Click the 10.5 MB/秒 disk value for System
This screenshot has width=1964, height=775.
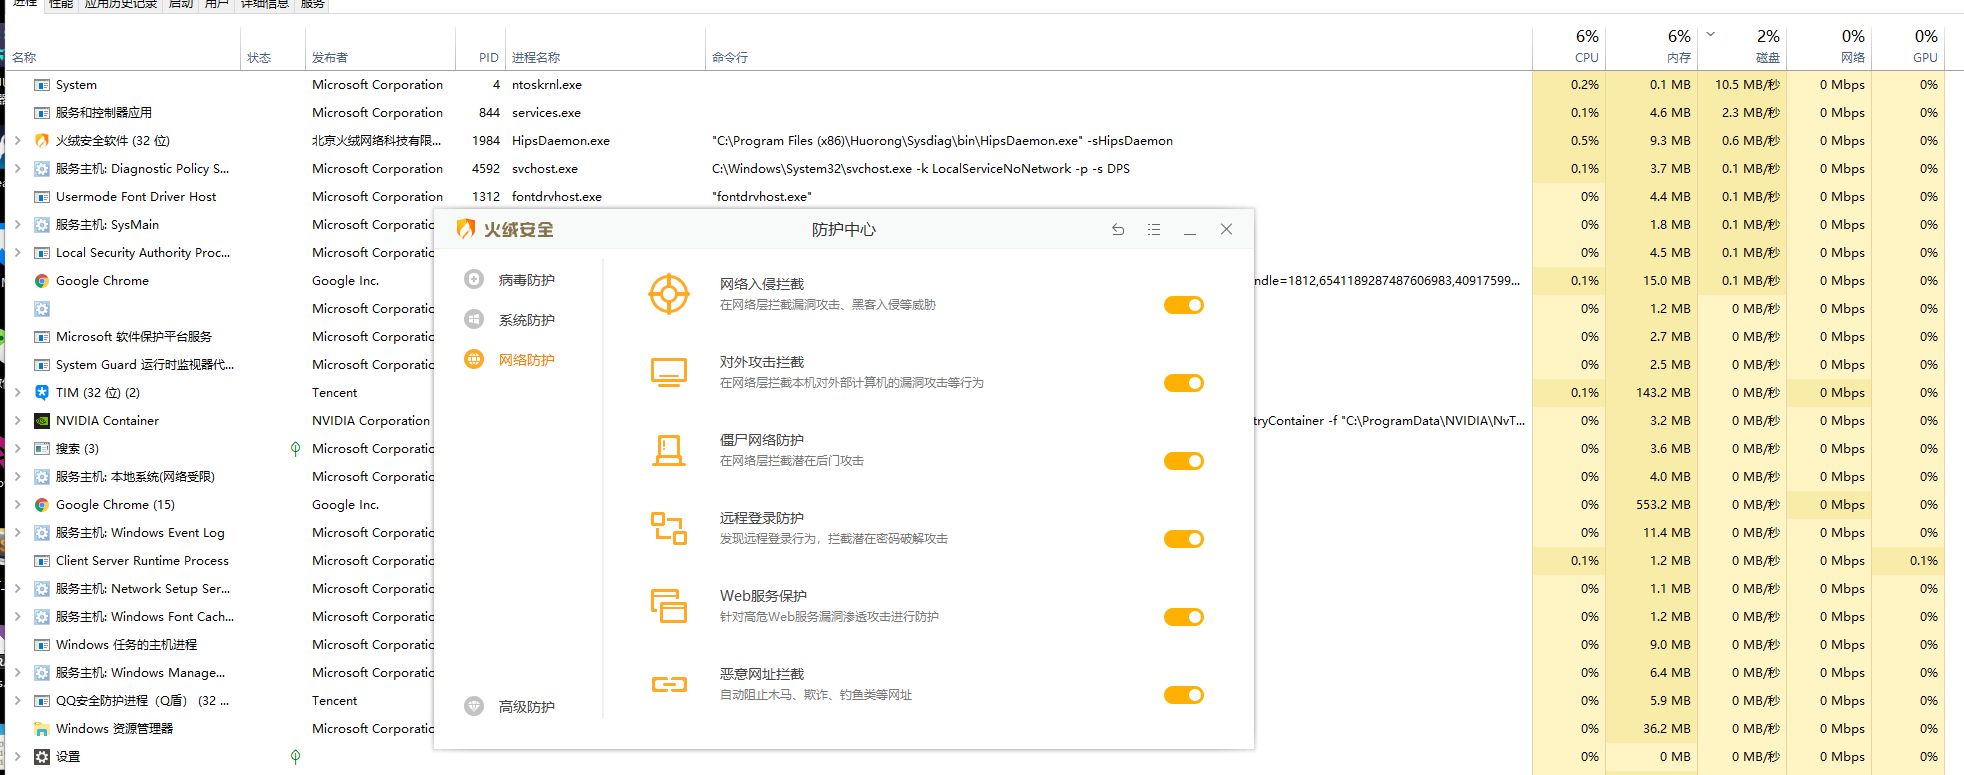pos(1747,85)
